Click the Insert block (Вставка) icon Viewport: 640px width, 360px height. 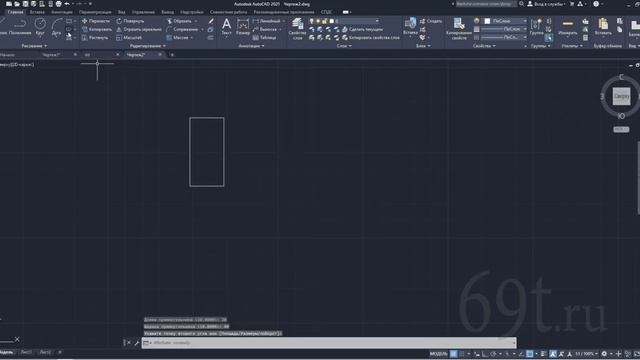[410, 27]
